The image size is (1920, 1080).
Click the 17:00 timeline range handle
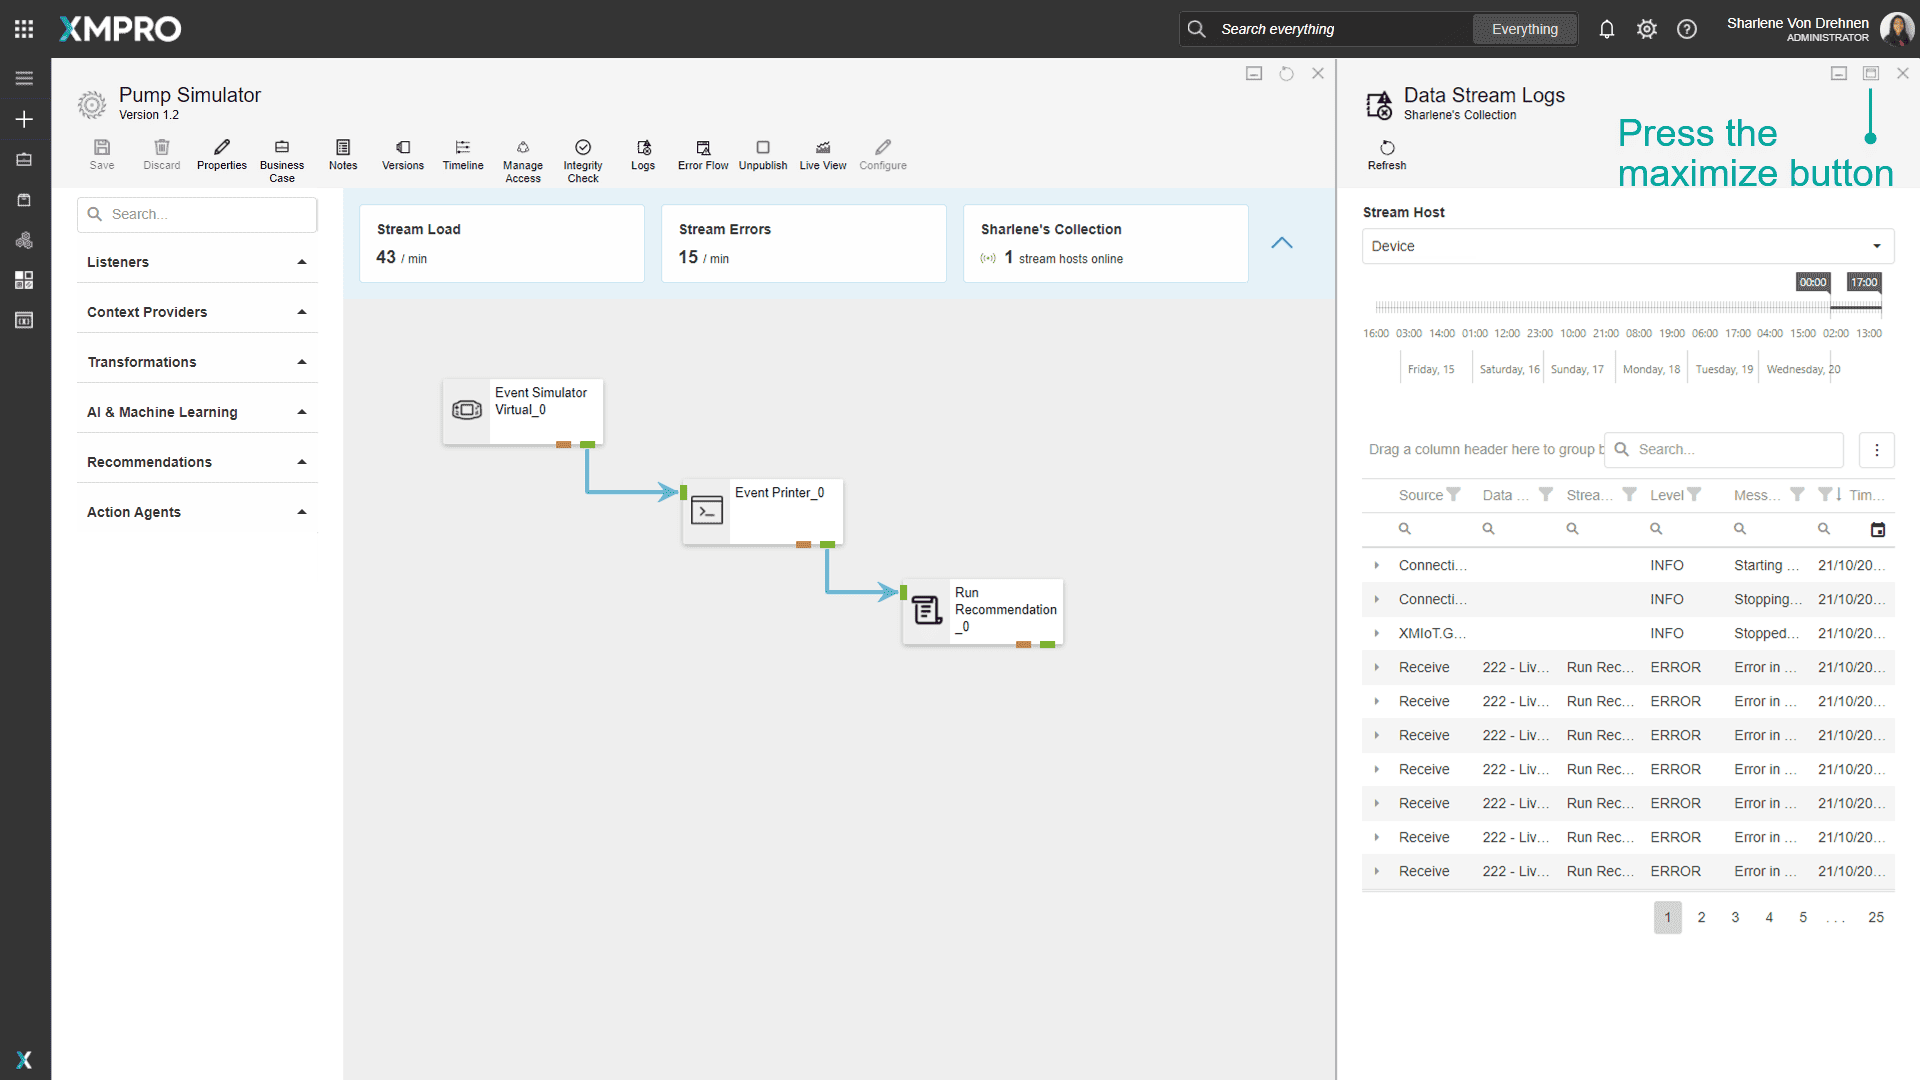pos(1864,282)
